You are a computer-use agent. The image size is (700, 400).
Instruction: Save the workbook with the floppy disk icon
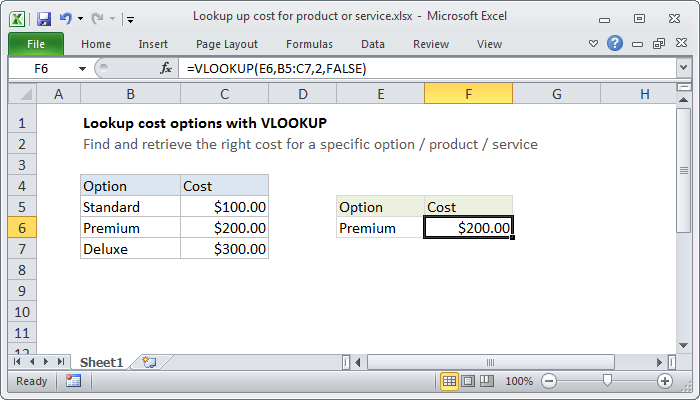point(44,19)
